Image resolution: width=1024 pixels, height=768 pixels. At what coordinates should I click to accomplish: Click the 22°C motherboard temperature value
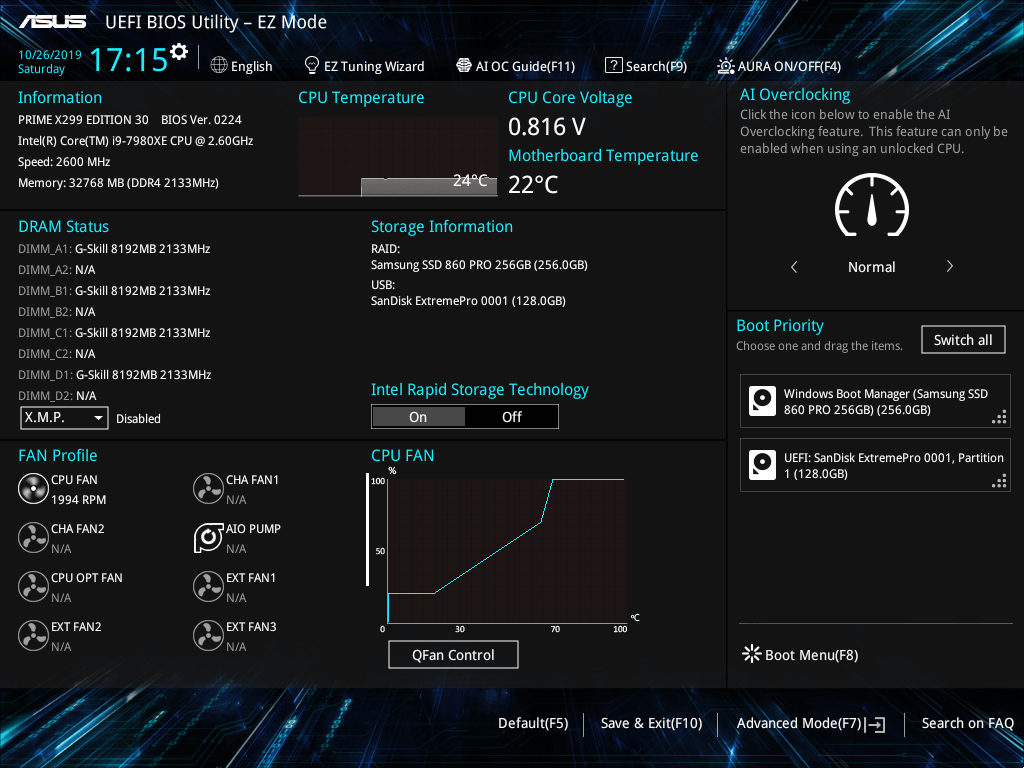[533, 185]
